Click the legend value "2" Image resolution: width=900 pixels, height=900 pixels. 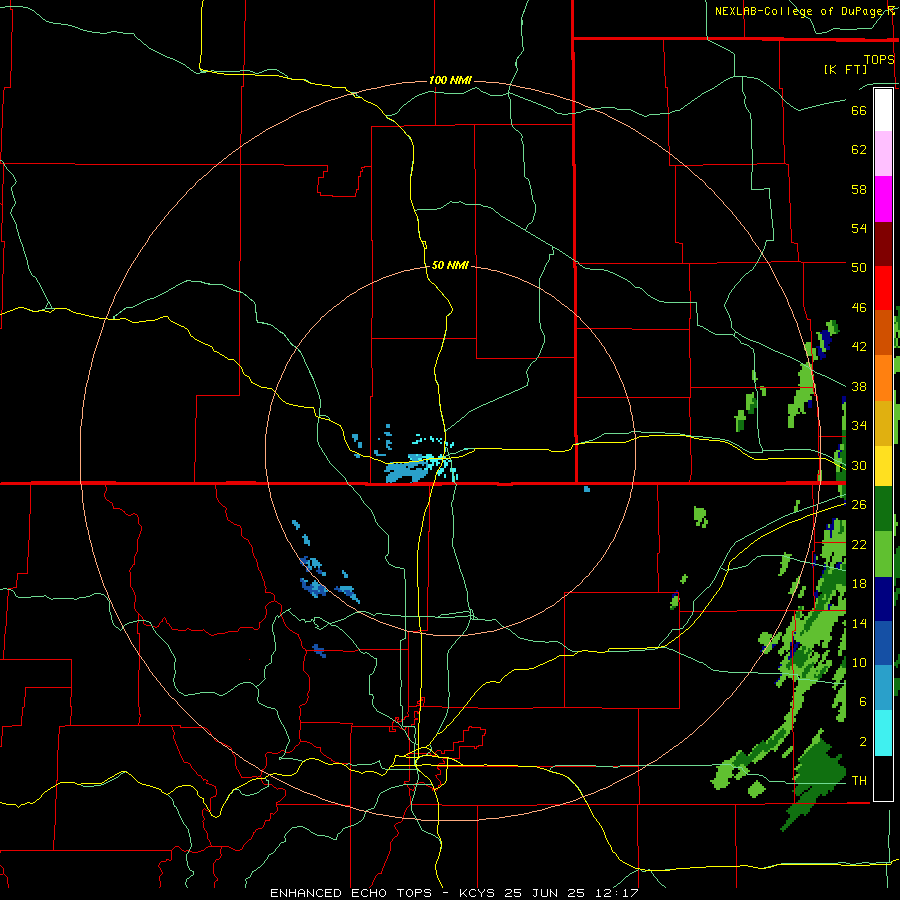click(863, 742)
